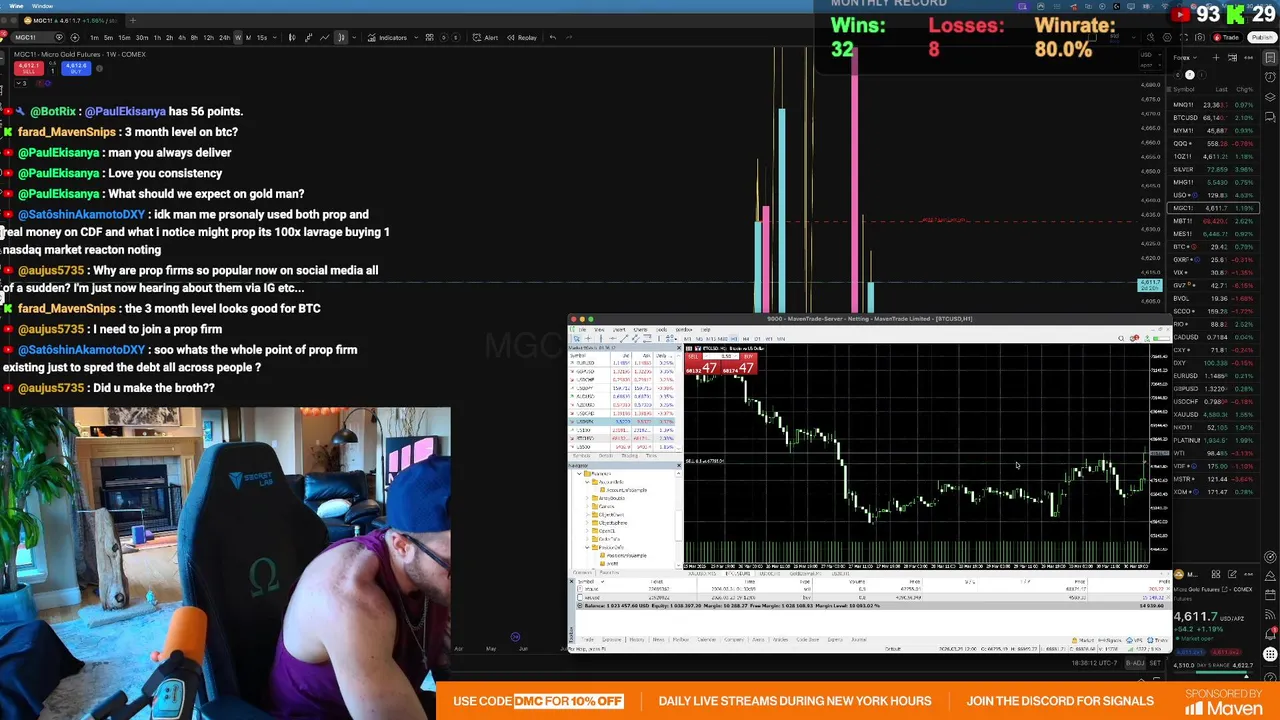1280x720 pixels.
Task: Collapse the Accountinfo folder in Navigator
Action: [x=587, y=482]
